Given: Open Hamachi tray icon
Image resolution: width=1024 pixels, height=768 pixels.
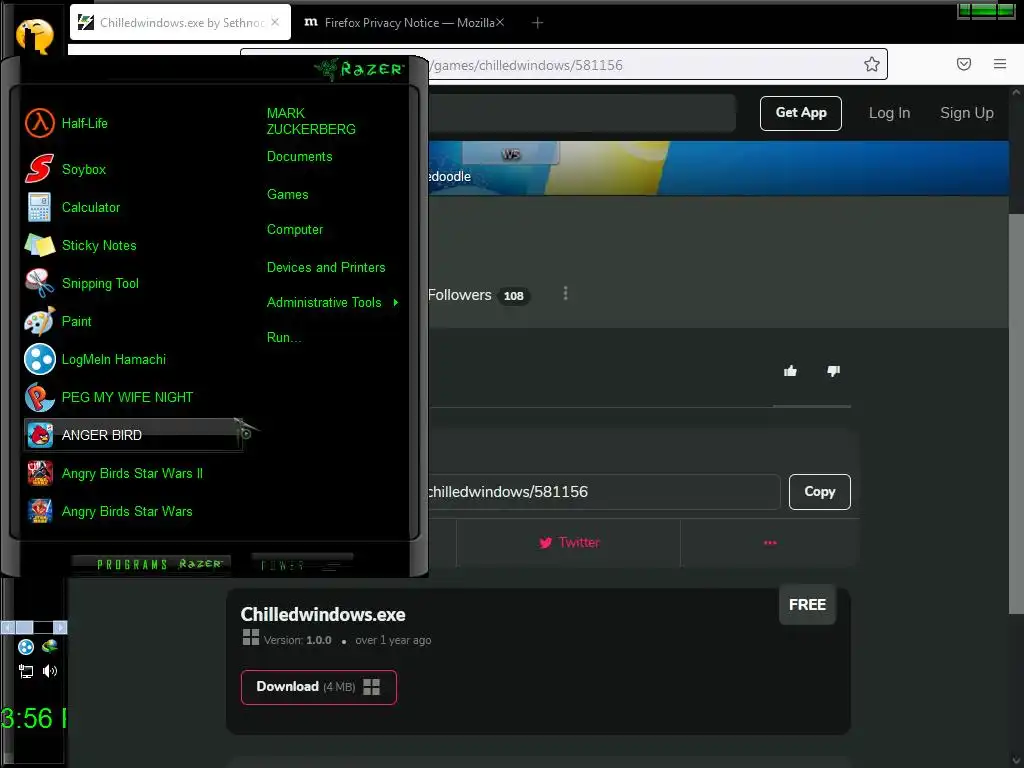Looking at the screenshot, I should pyautogui.click(x=26, y=647).
